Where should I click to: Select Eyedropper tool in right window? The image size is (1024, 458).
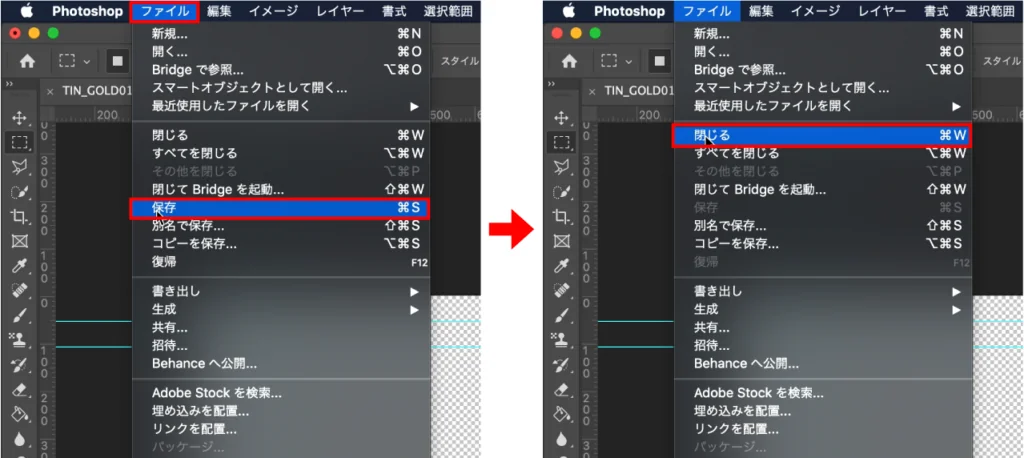click(x=562, y=265)
